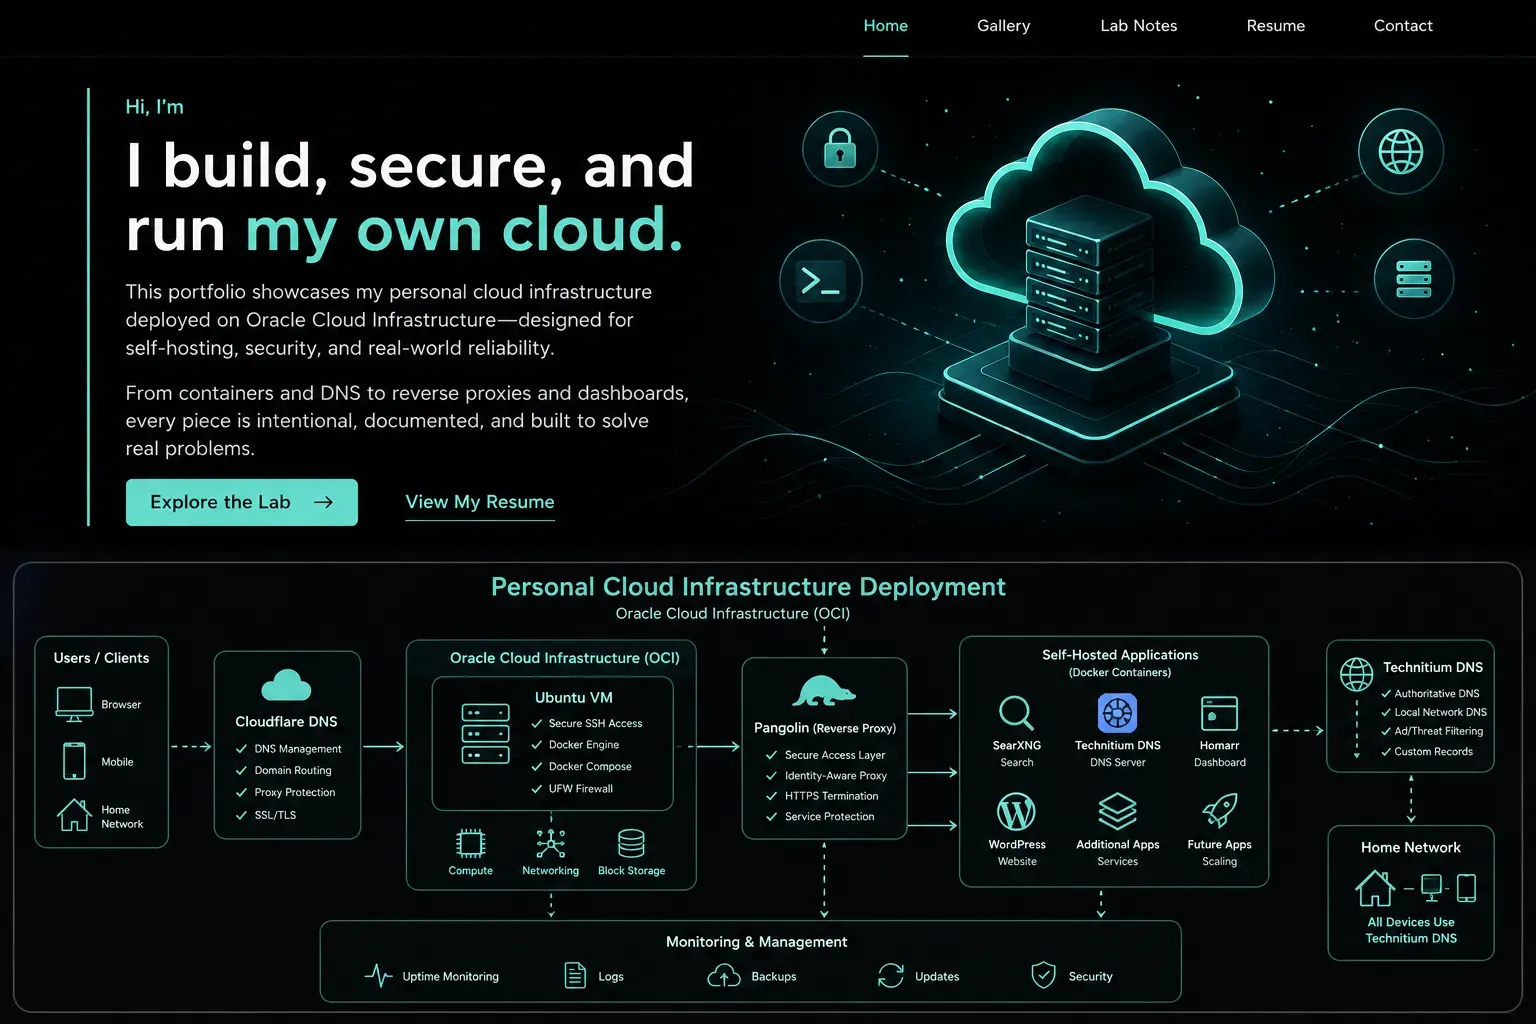Click the Users / Clients box title

click(x=101, y=658)
